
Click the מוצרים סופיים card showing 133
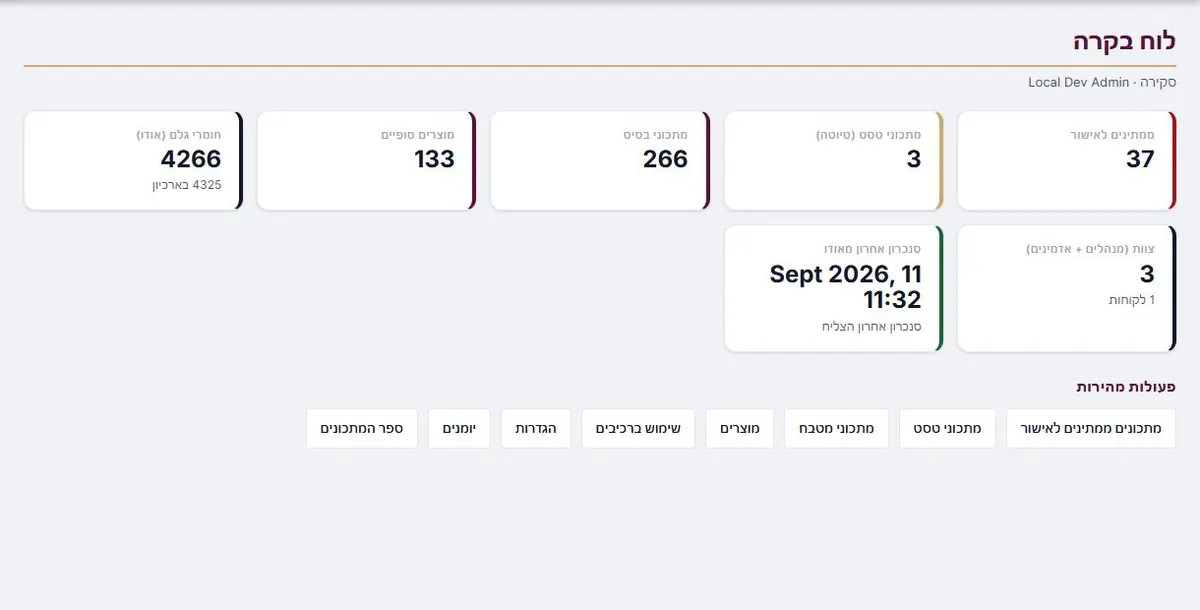[x=367, y=161]
